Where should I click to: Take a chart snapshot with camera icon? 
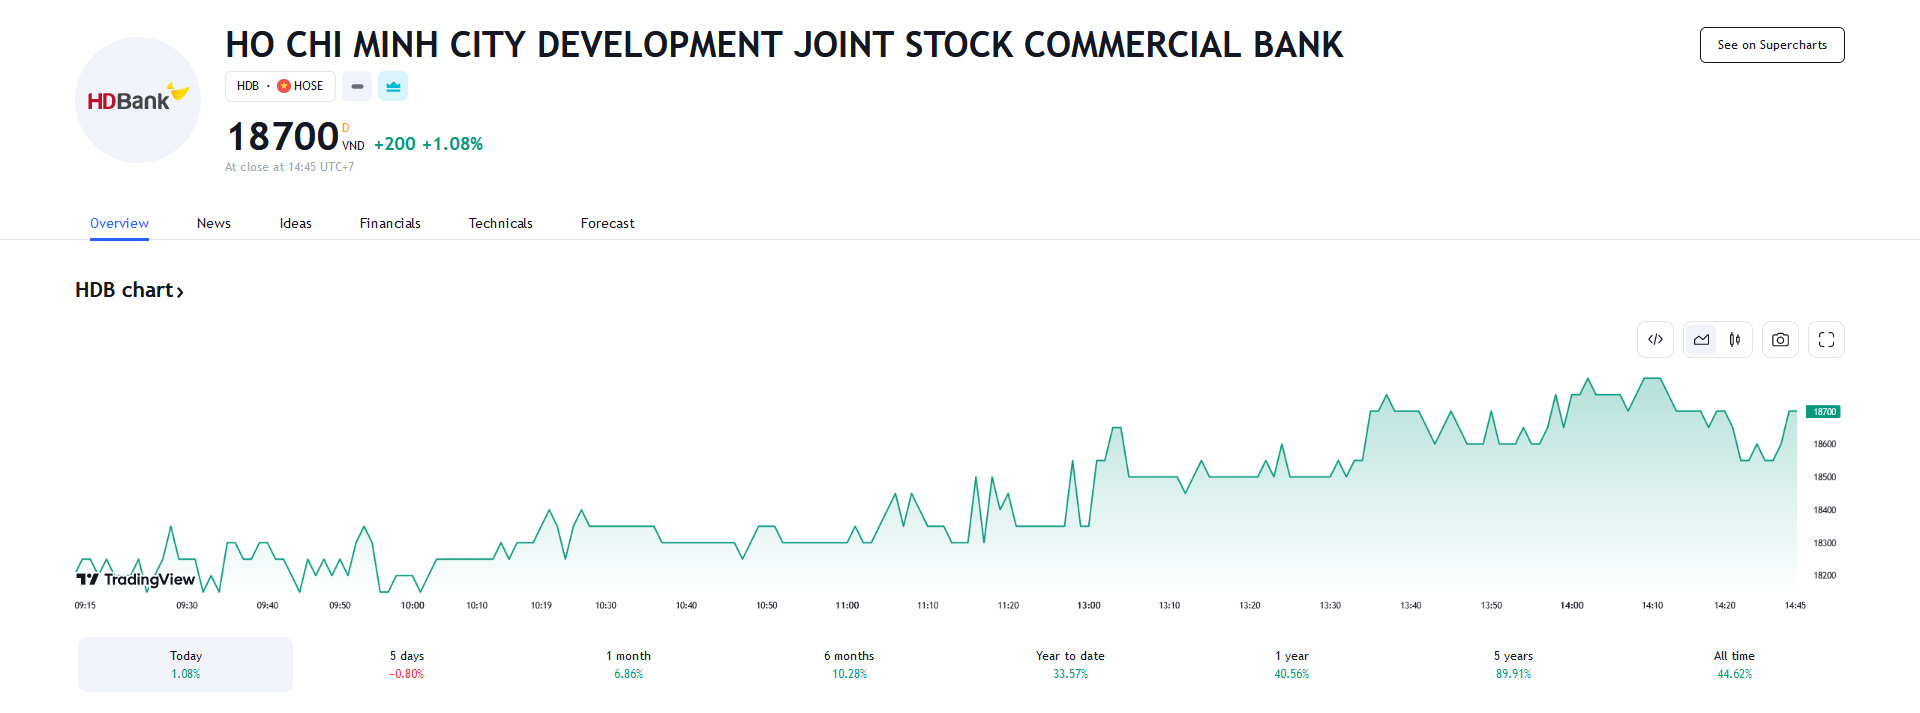pyautogui.click(x=1780, y=340)
